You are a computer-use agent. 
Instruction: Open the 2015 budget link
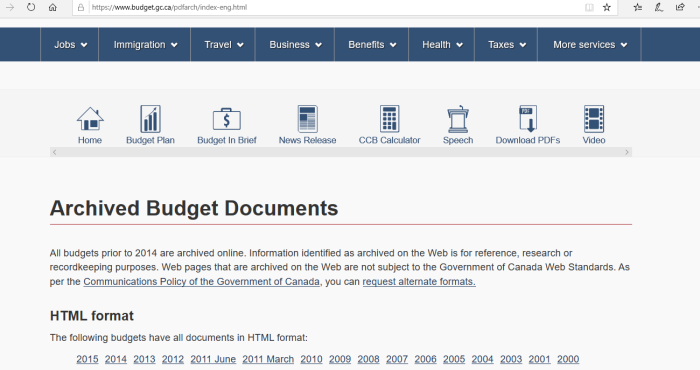pyautogui.click(x=88, y=359)
